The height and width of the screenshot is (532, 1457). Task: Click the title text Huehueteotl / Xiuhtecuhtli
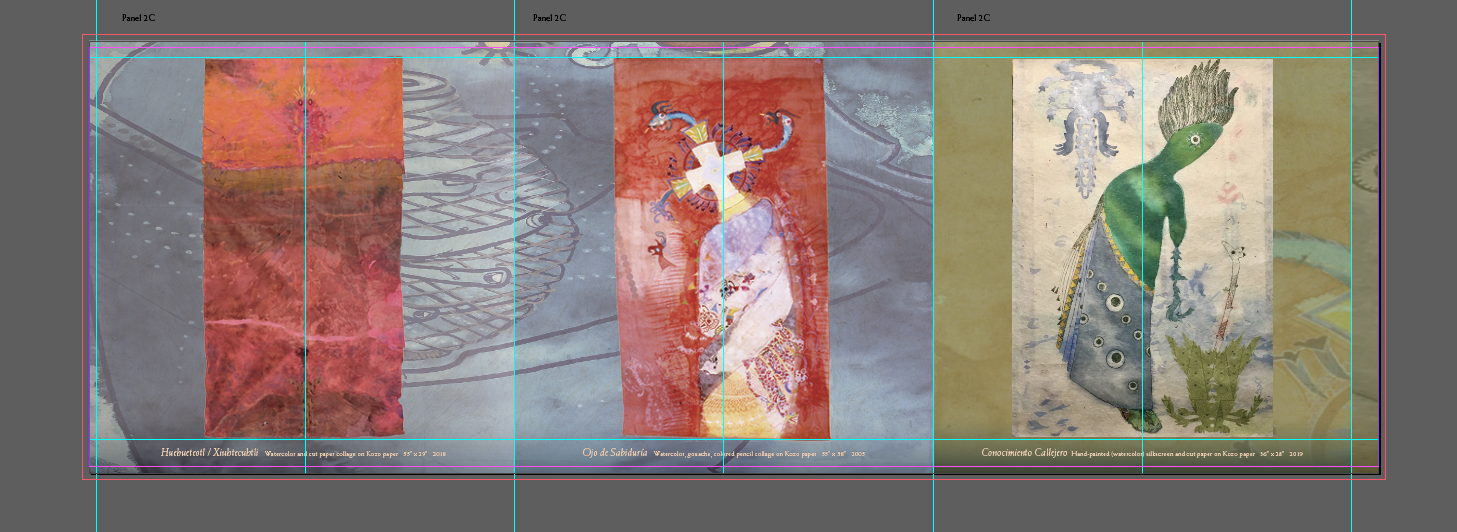click(x=209, y=453)
